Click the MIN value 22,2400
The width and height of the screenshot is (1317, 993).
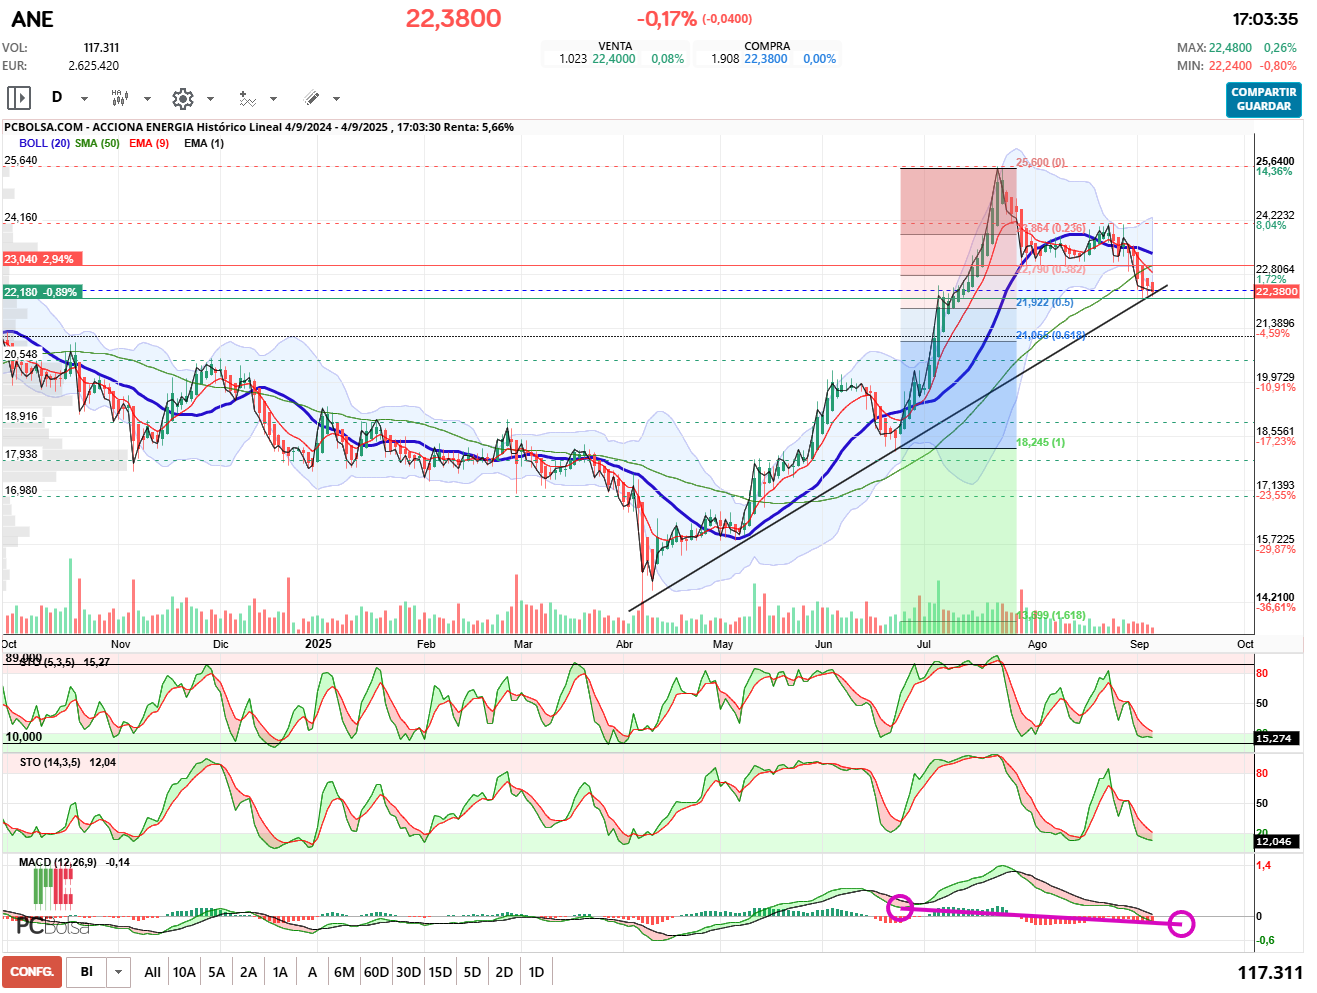pos(1230,66)
